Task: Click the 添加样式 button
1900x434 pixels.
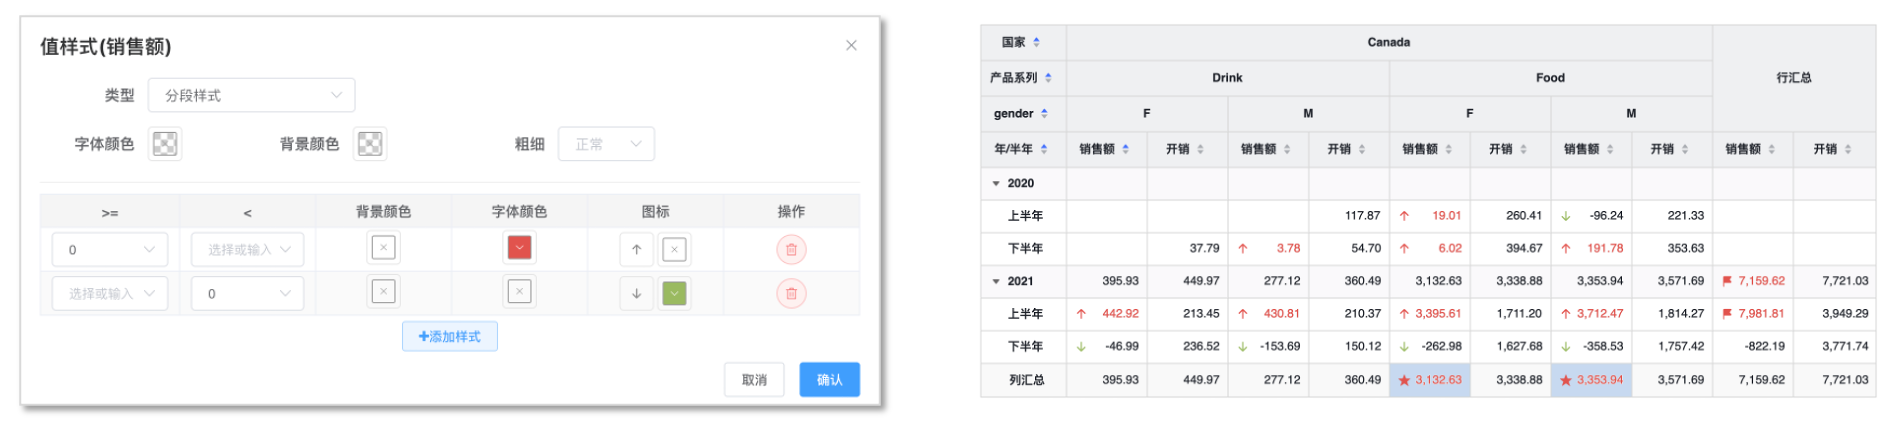Action: (450, 337)
